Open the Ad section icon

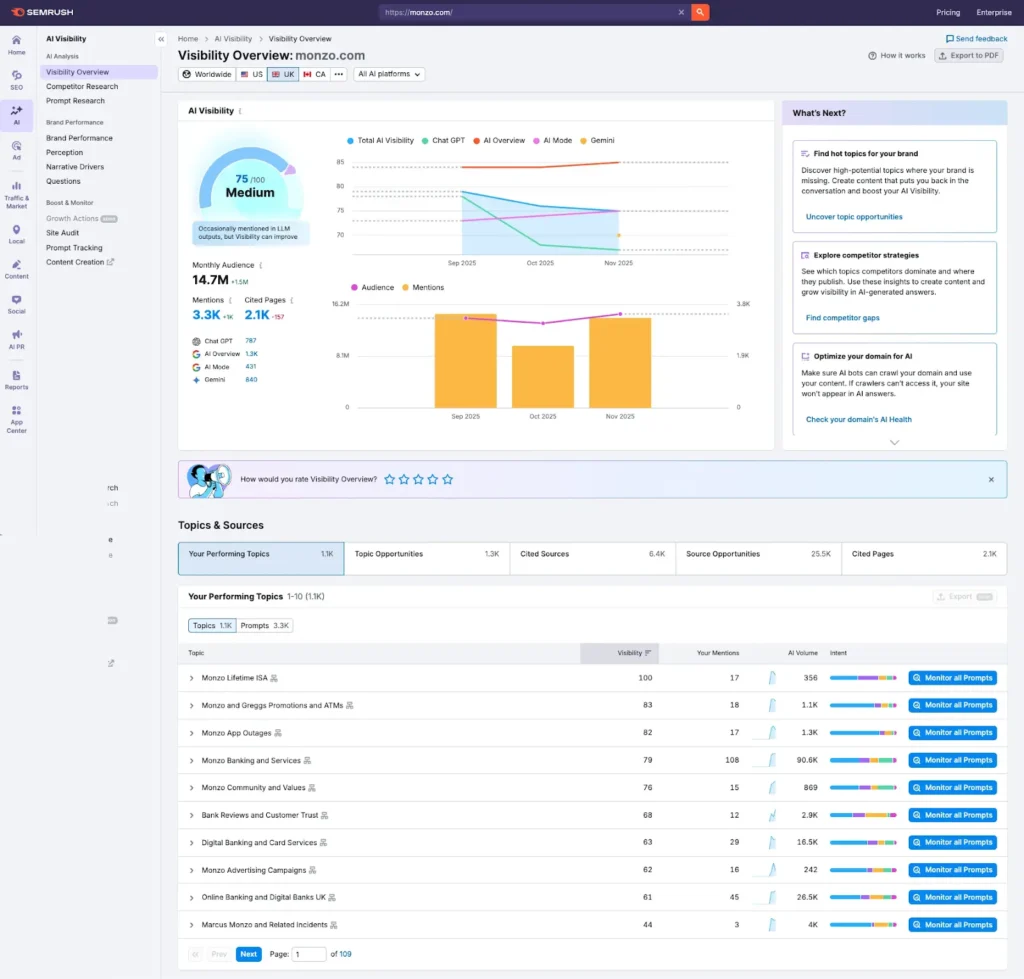click(x=16, y=150)
